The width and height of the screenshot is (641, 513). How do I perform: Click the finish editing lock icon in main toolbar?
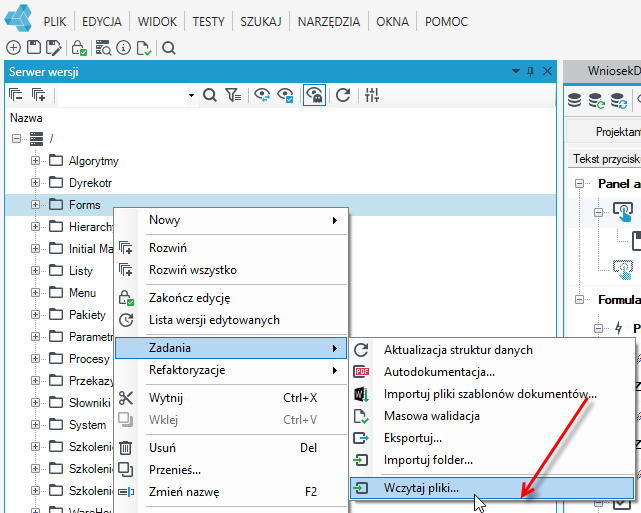79,48
